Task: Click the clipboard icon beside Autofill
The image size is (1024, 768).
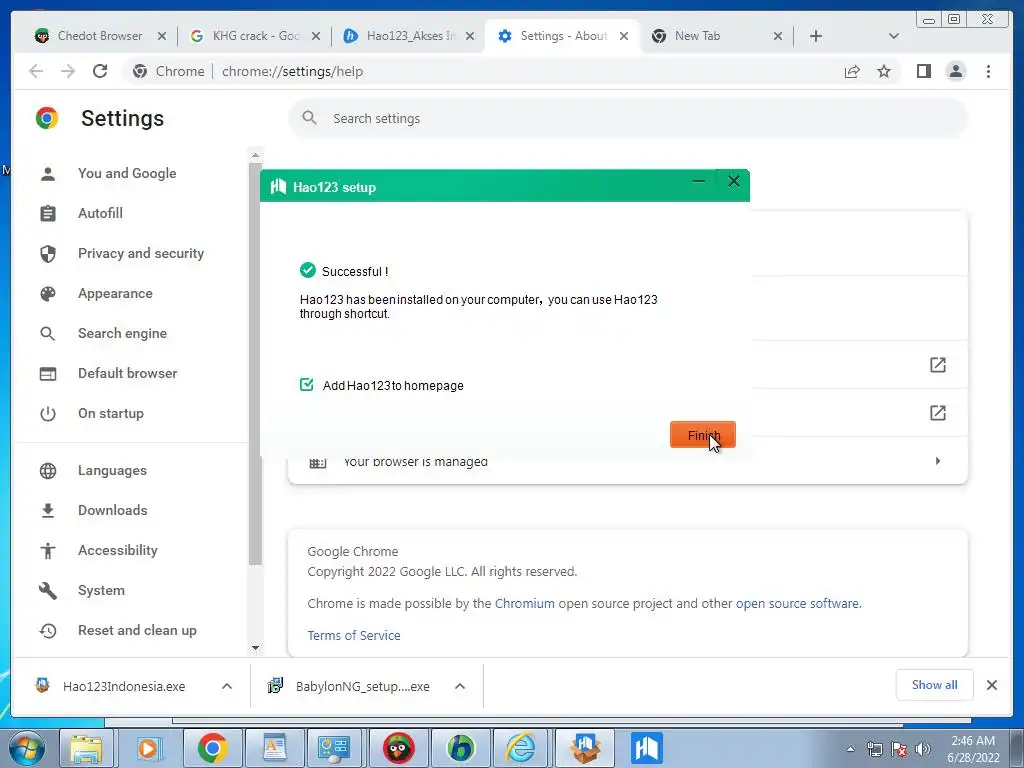Action: [48, 214]
